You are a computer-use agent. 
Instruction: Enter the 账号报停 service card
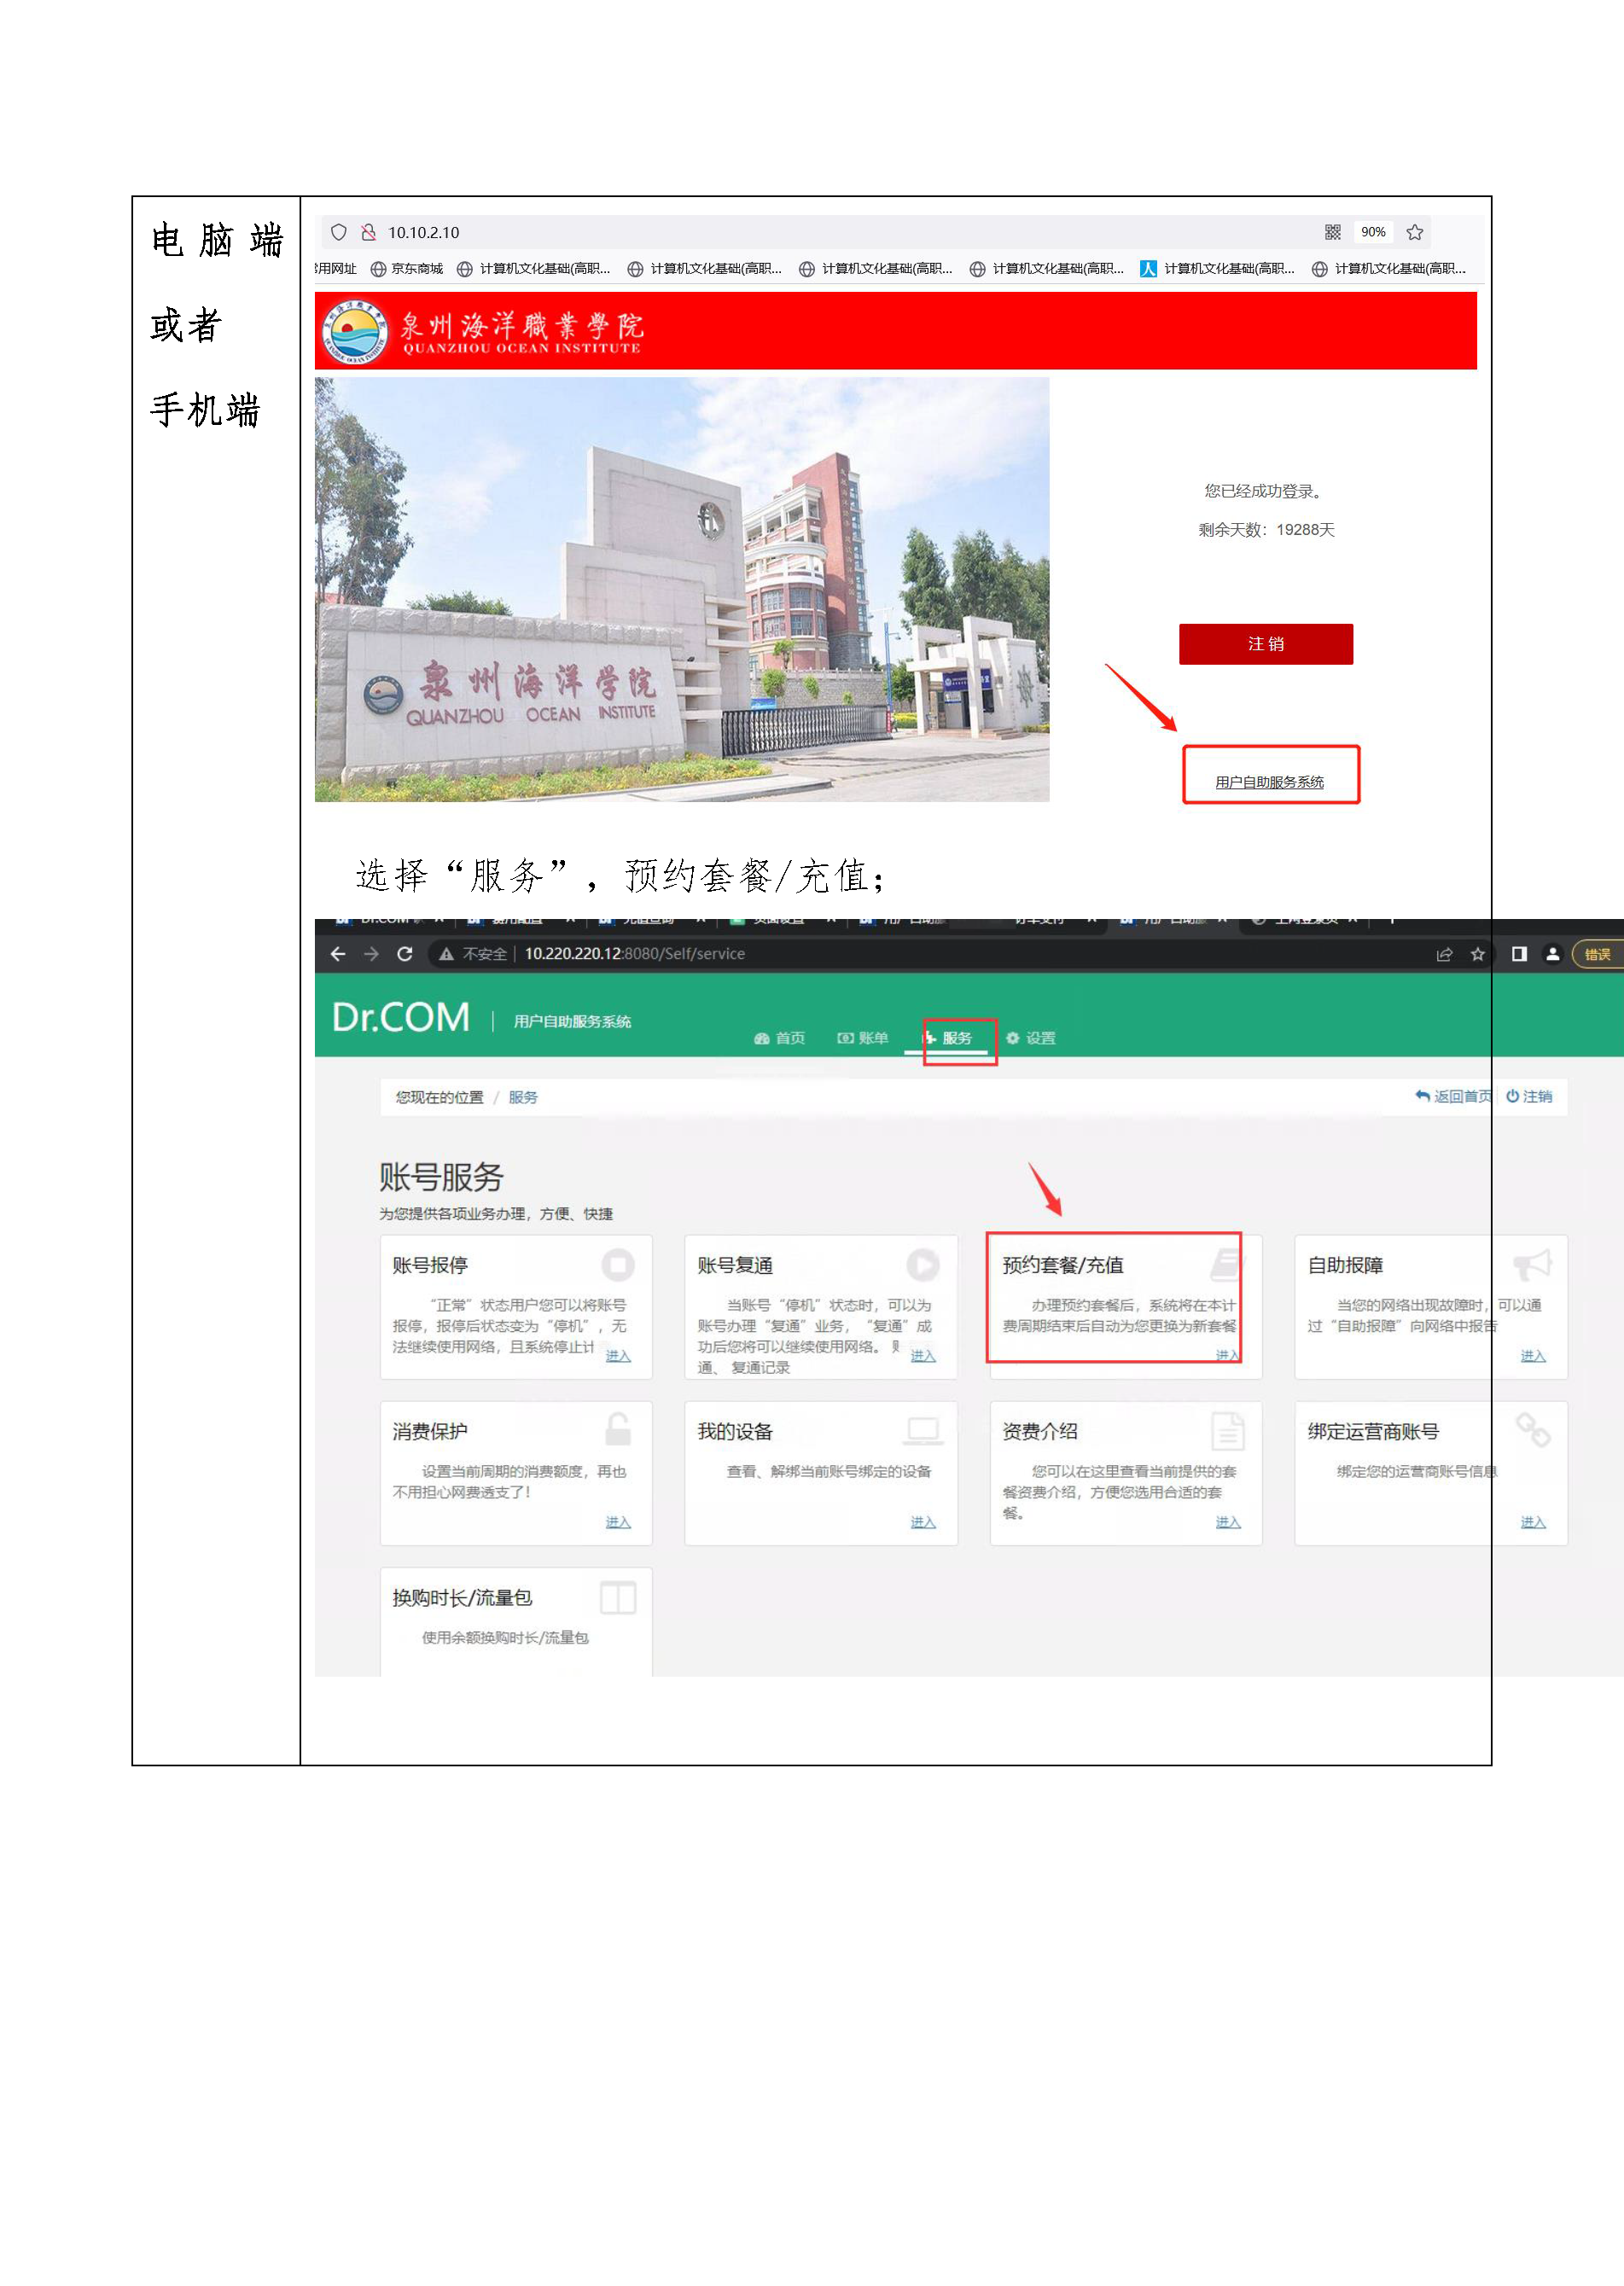[618, 1356]
